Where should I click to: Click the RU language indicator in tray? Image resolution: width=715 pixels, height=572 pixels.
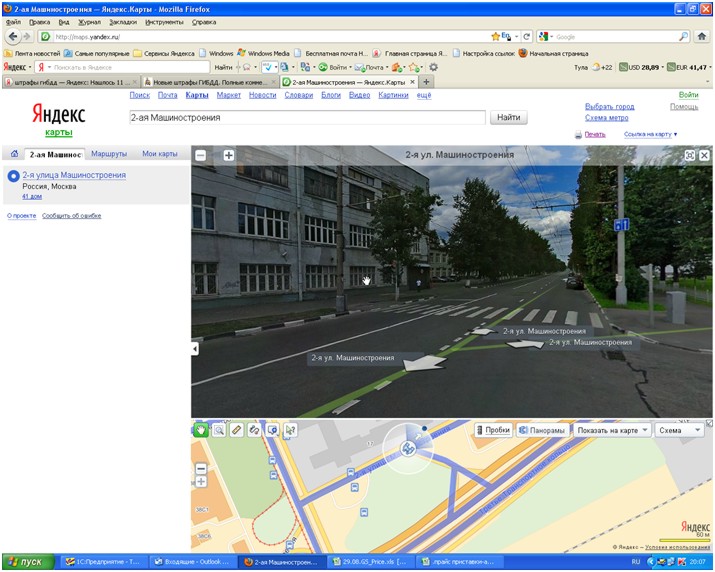click(636, 562)
